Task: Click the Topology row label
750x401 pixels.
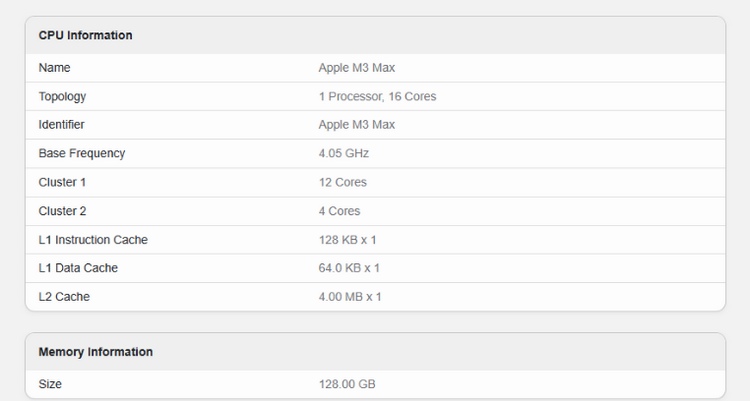Action: tap(62, 97)
